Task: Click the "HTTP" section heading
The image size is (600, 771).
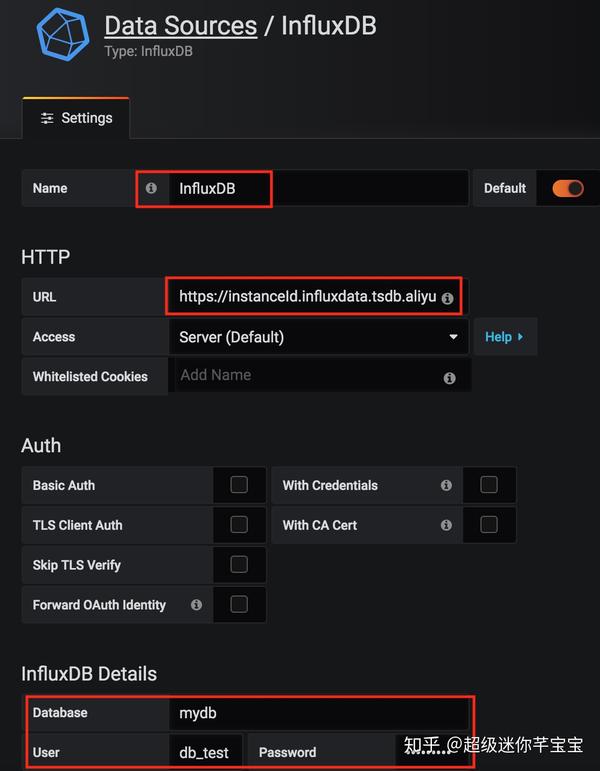Action: pos(45,257)
